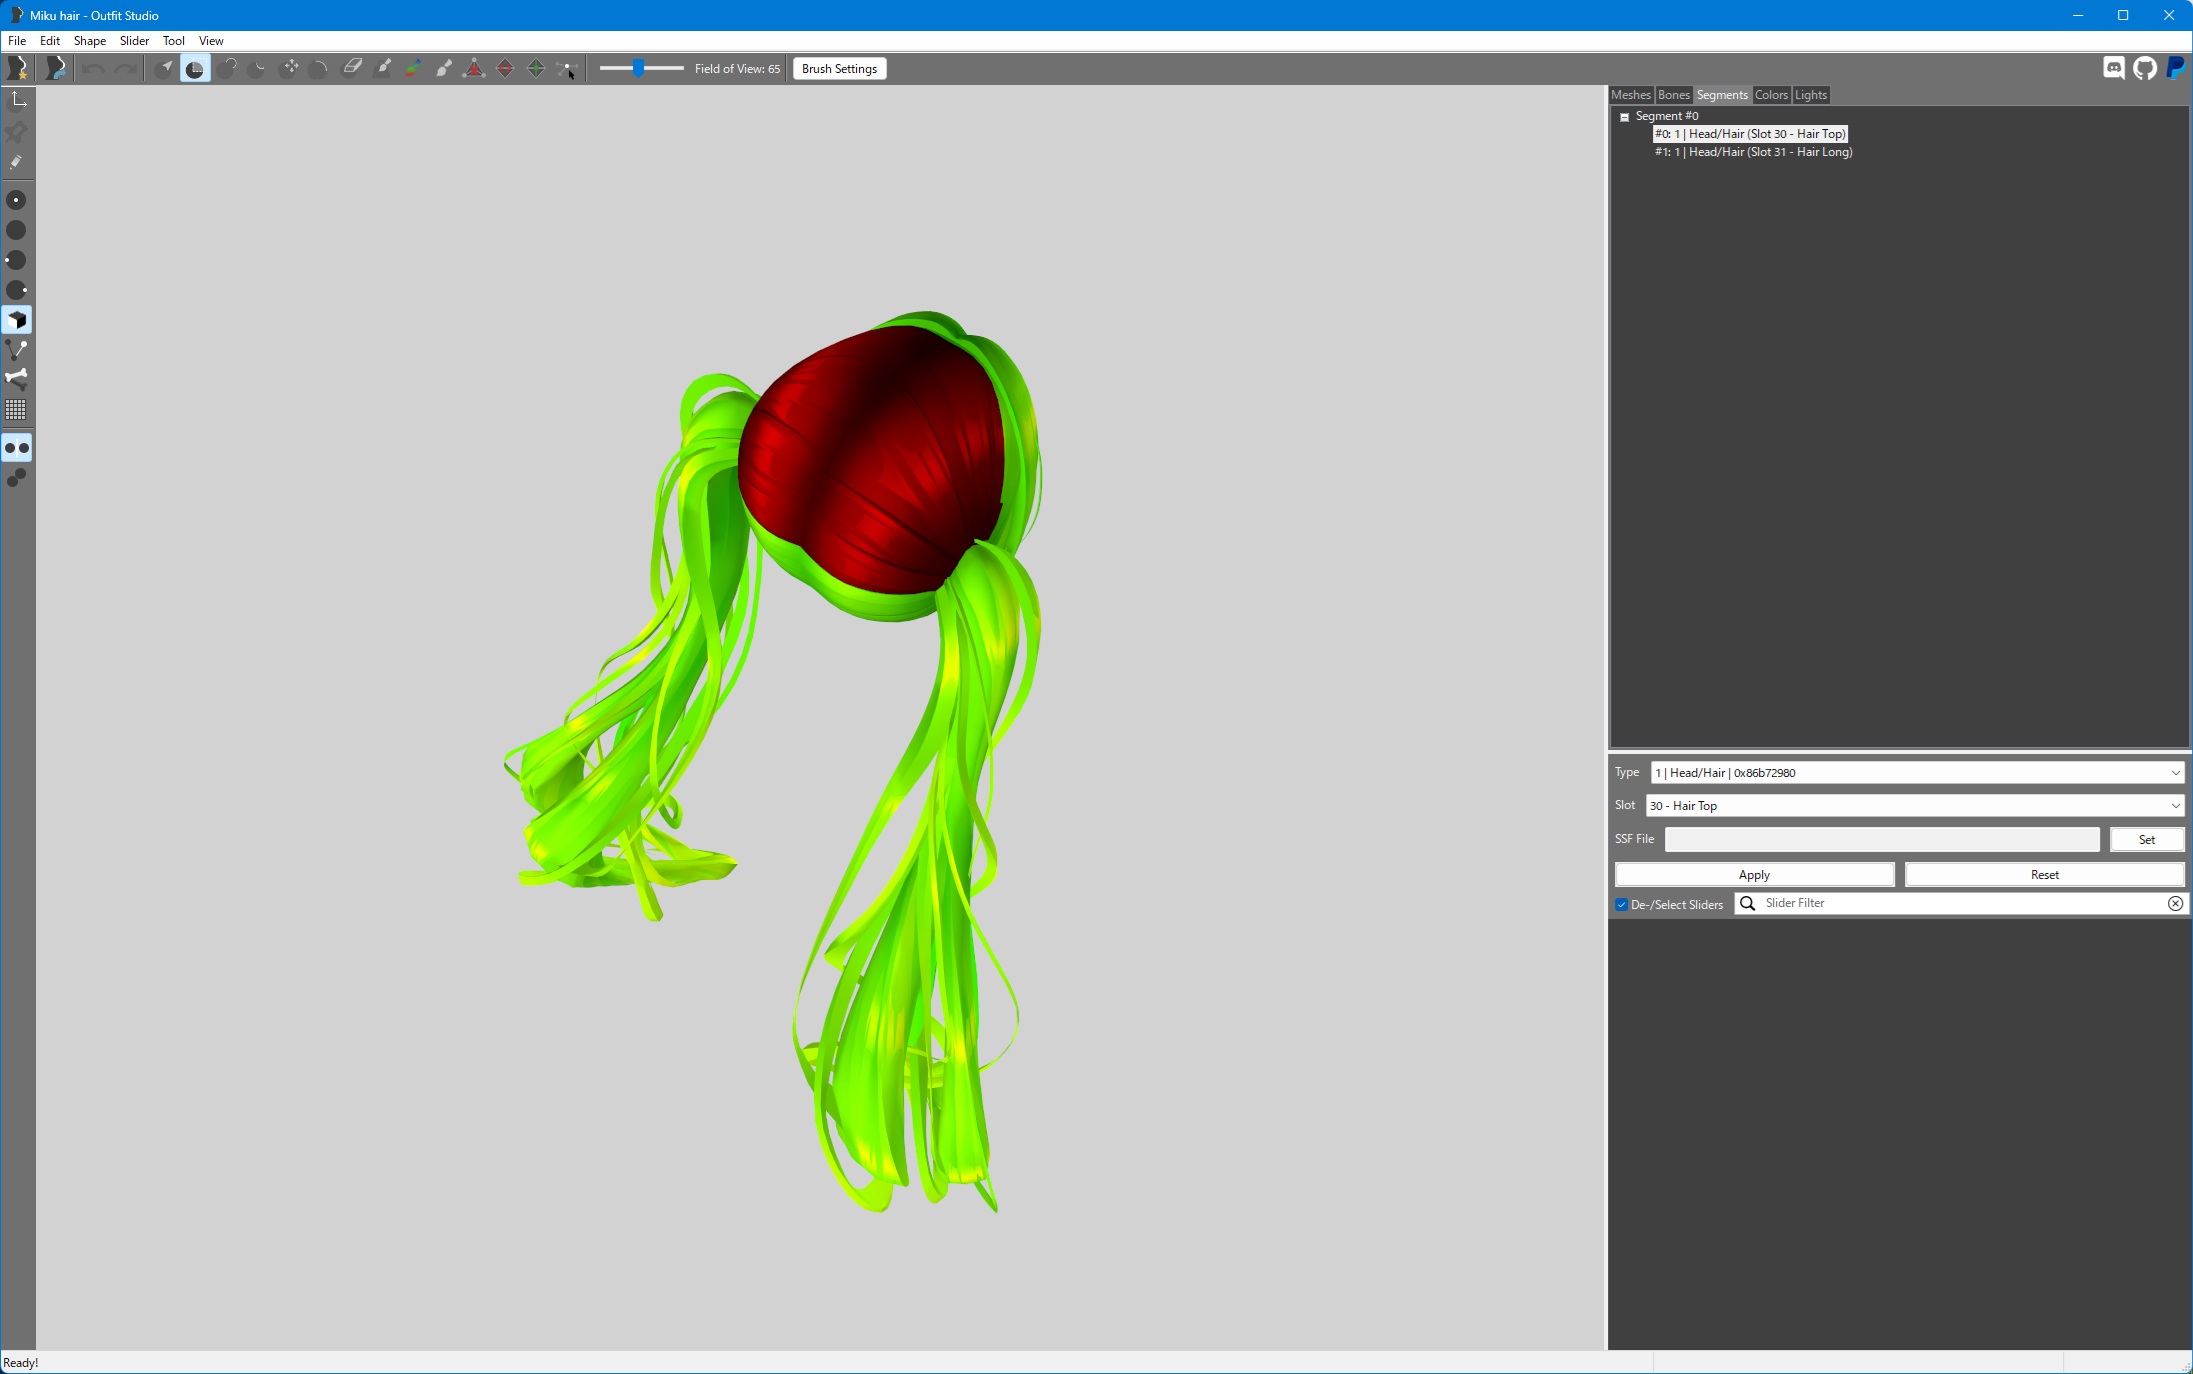
Task: Click the Slider Filter search field
Action: 1960,903
